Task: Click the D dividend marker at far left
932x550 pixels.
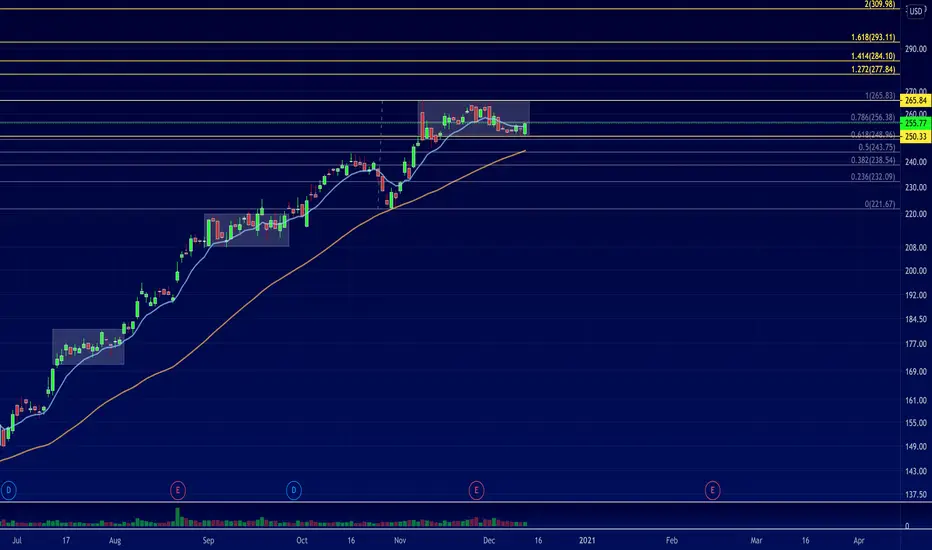Action: click(8, 491)
